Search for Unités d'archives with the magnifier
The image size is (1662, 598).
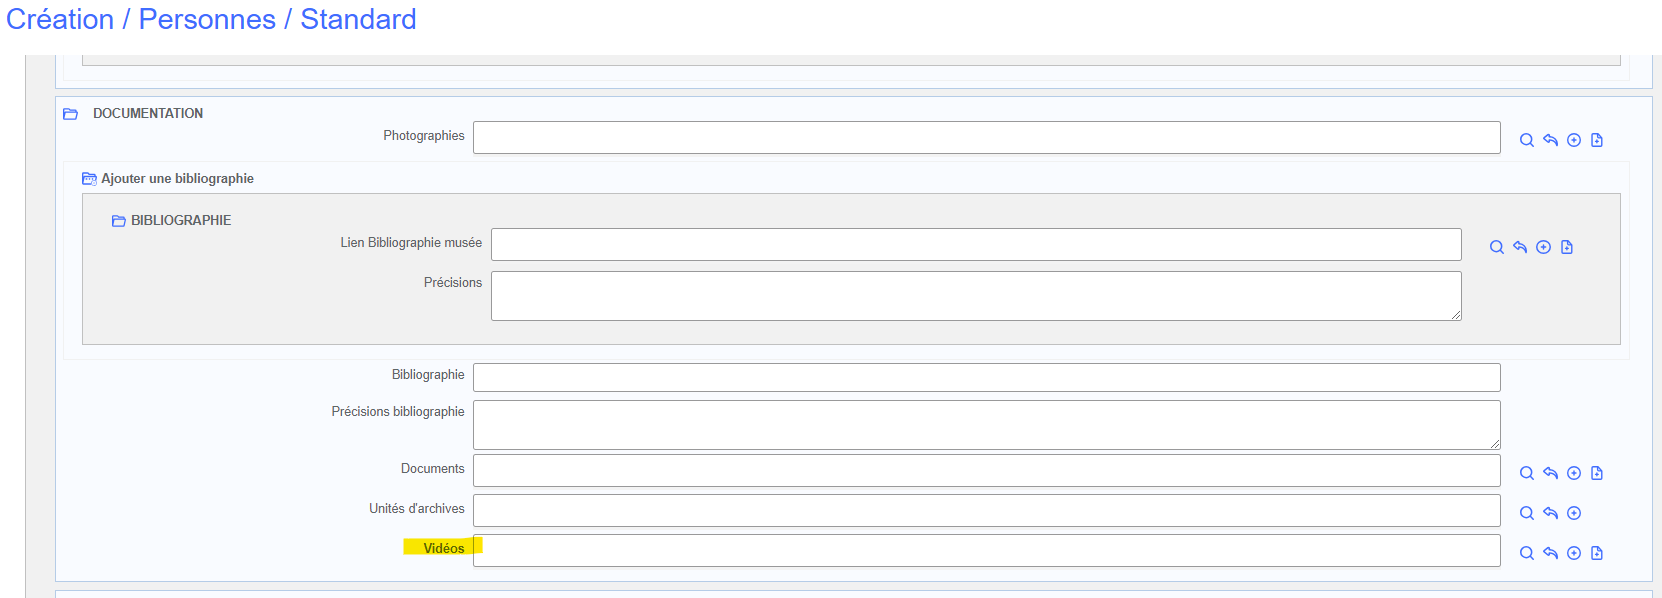coord(1526,513)
